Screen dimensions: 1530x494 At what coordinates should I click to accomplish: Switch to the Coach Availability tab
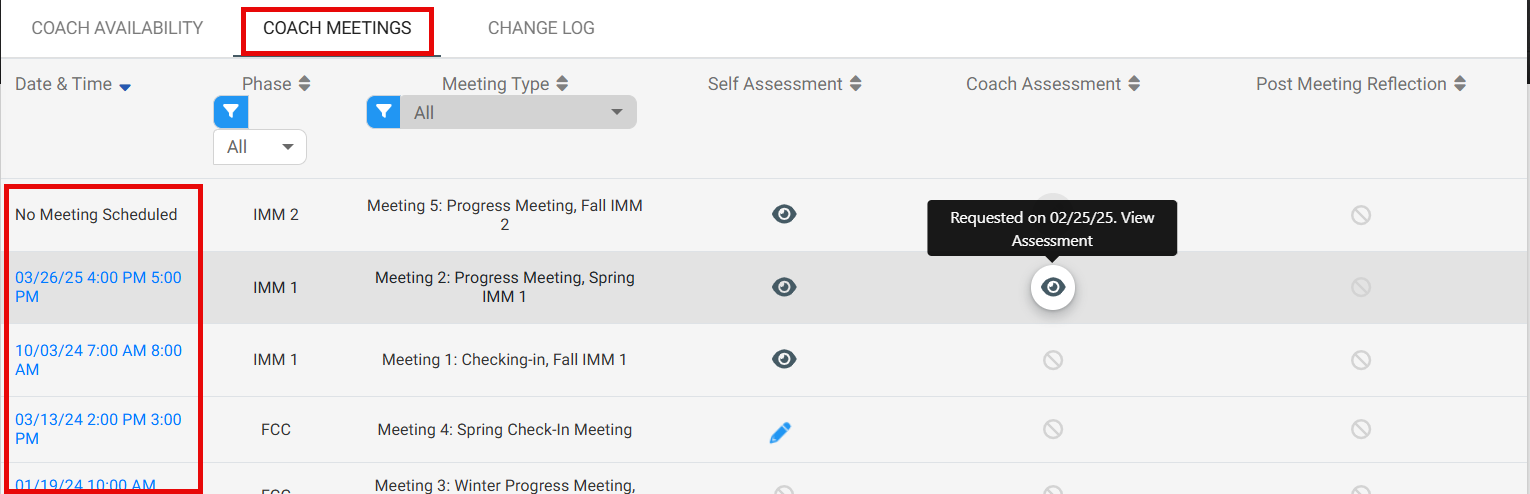pyautogui.click(x=117, y=28)
